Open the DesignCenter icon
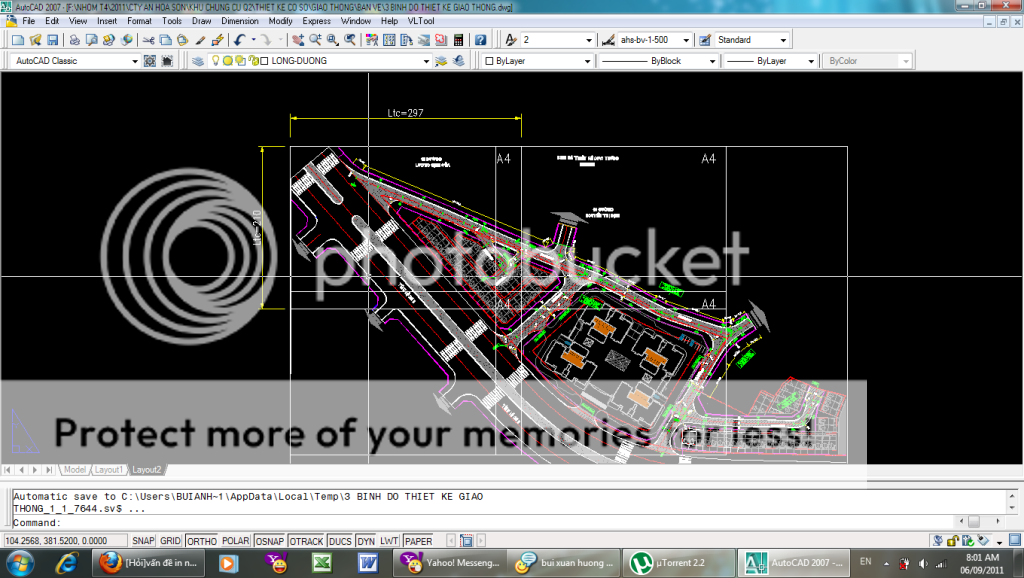 pyautogui.click(x=389, y=40)
